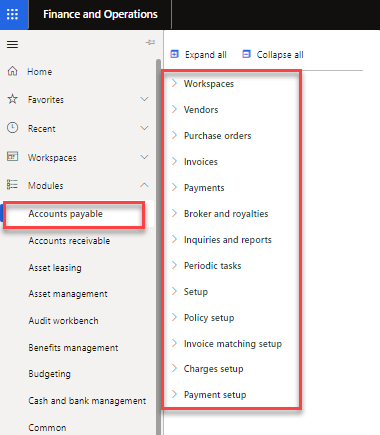Screen dimensions: 380x435
Task: Open the Budgeting module
Action: (x=50, y=374)
